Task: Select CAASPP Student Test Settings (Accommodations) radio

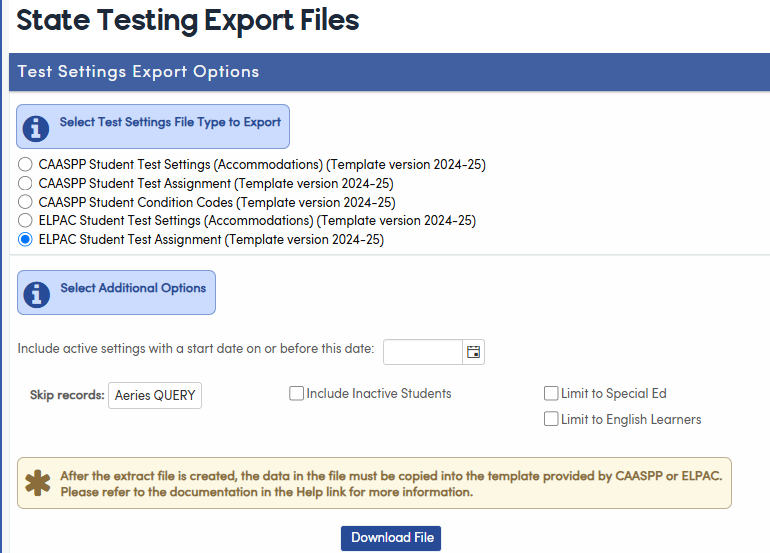Action: coord(25,164)
